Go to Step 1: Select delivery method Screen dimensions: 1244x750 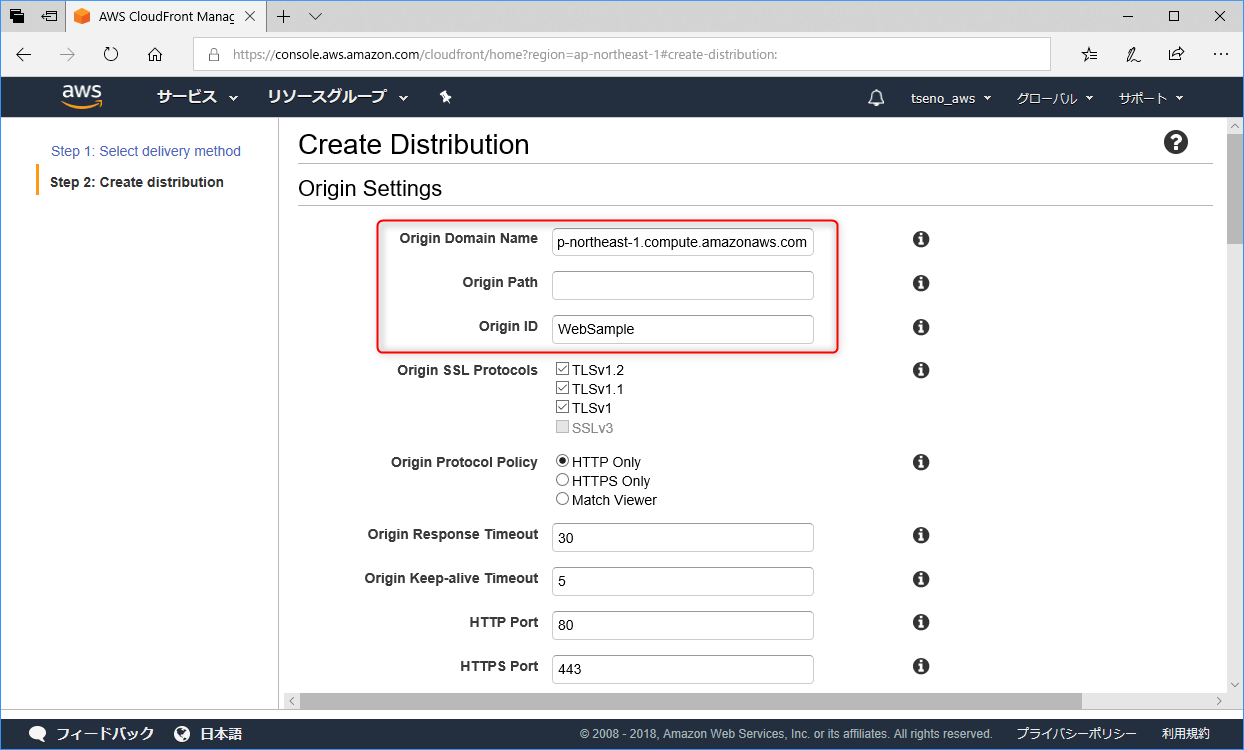146,151
